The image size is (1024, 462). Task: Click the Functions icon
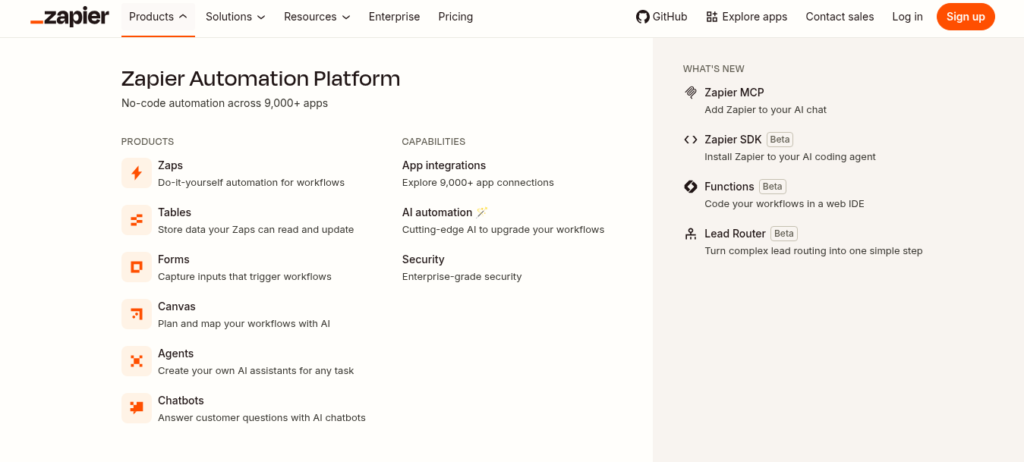pos(690,187)
